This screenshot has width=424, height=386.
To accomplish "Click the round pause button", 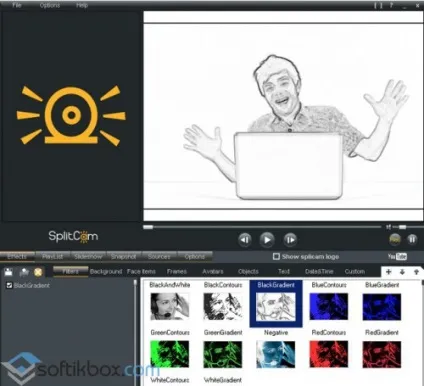I will 412,239.
